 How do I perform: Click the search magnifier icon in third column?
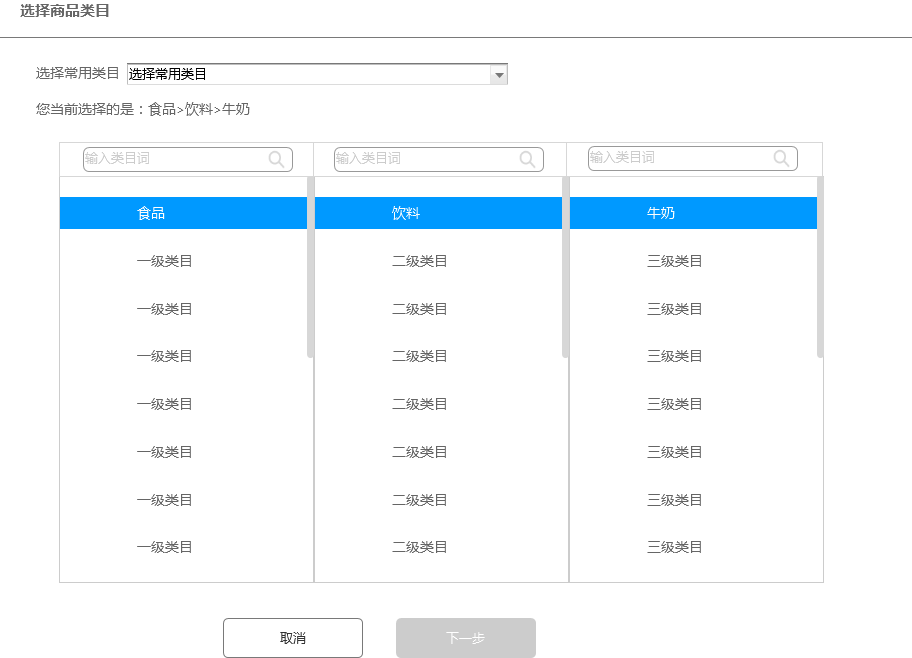(x=781, y=158)
